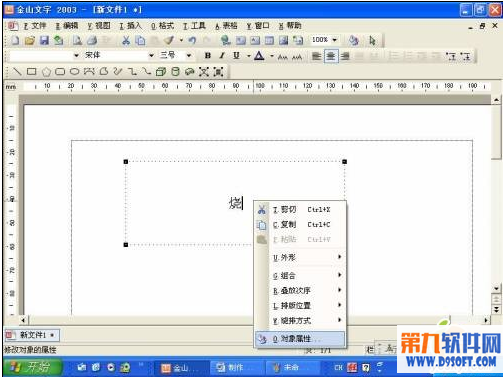Viewport: 503px width, 377px height.
Task: Click the font color A icon
Action: point(259,56)
